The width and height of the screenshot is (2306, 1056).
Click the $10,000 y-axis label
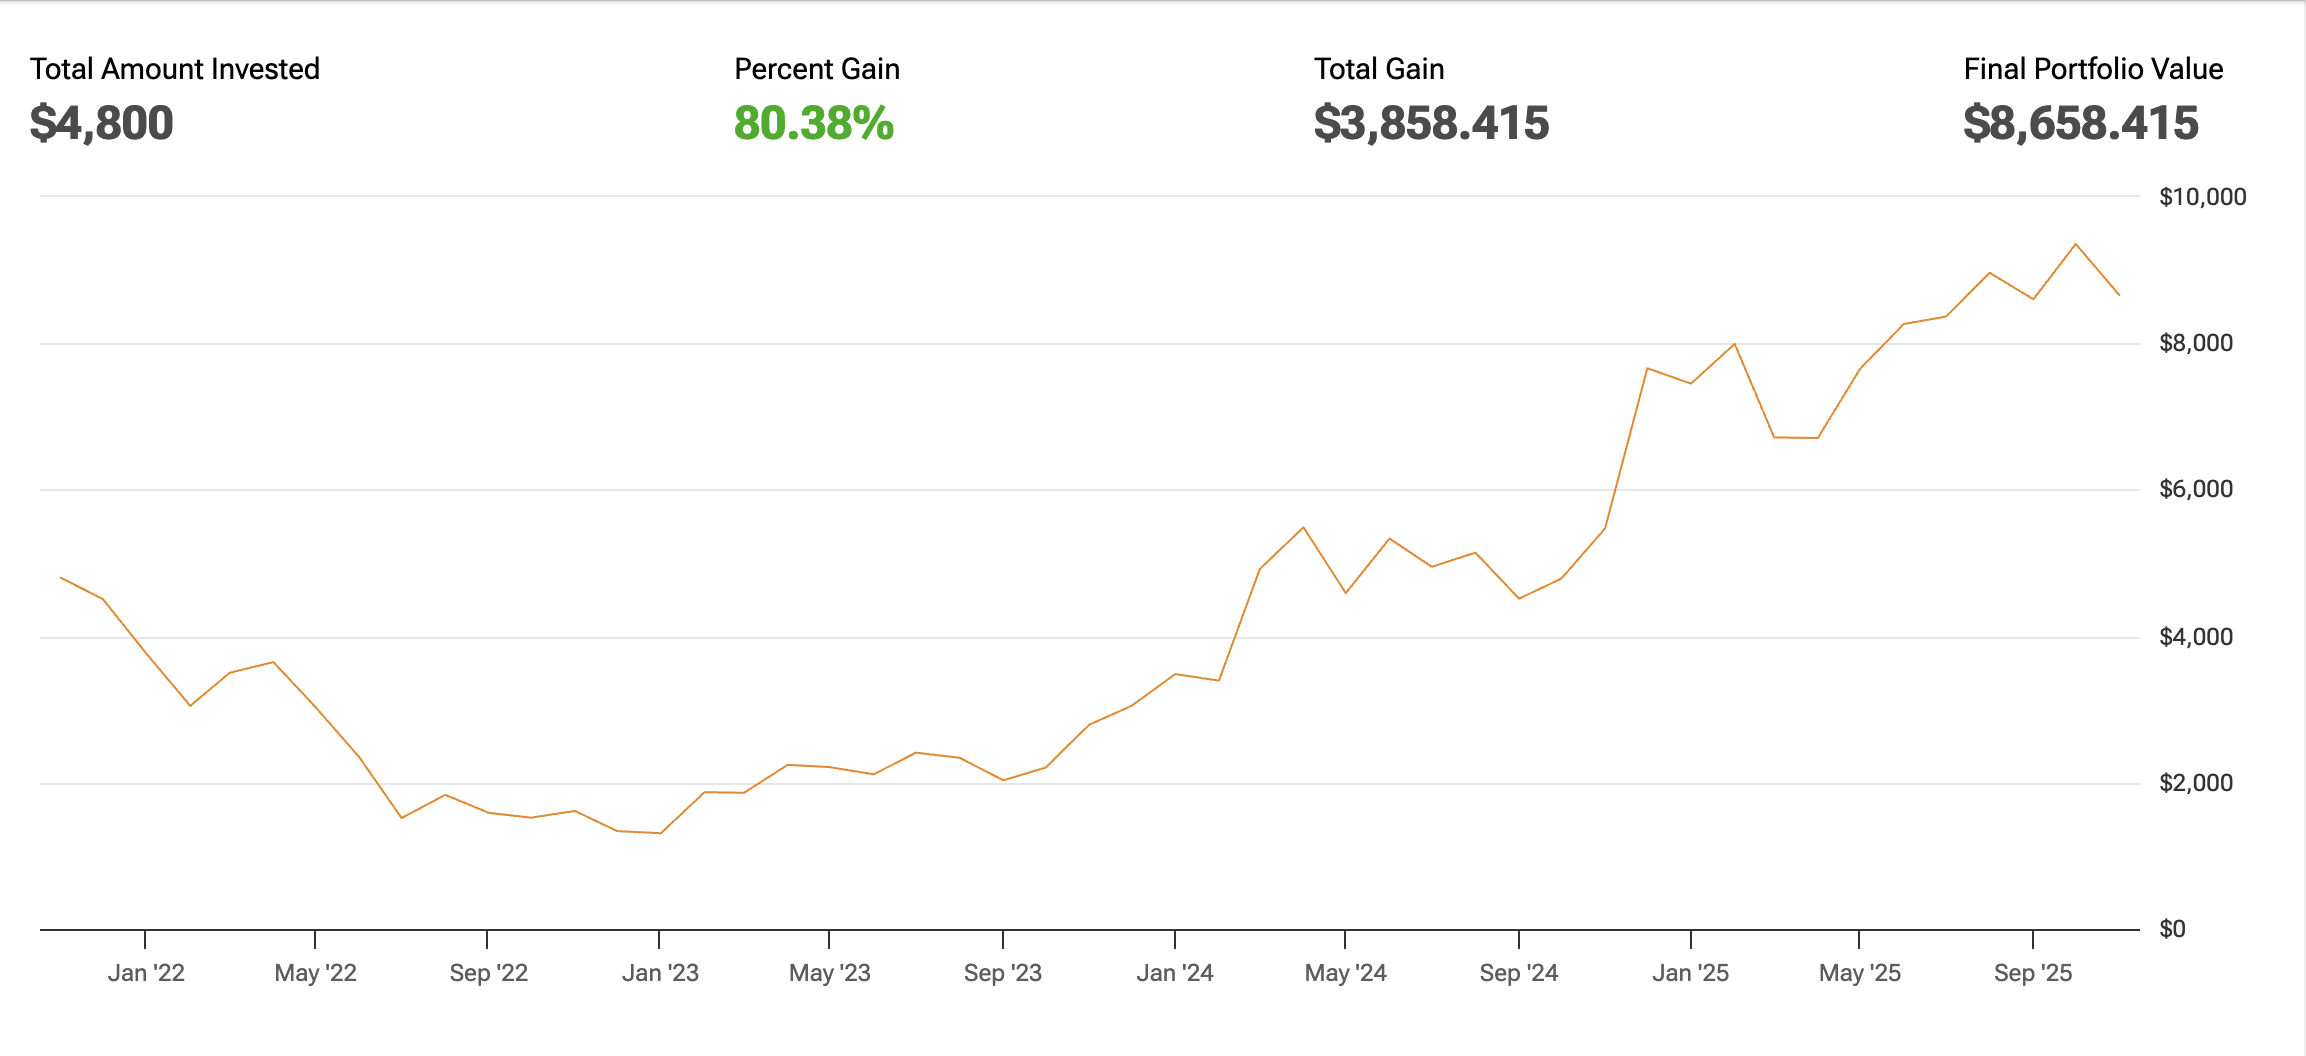point(2202,197)
